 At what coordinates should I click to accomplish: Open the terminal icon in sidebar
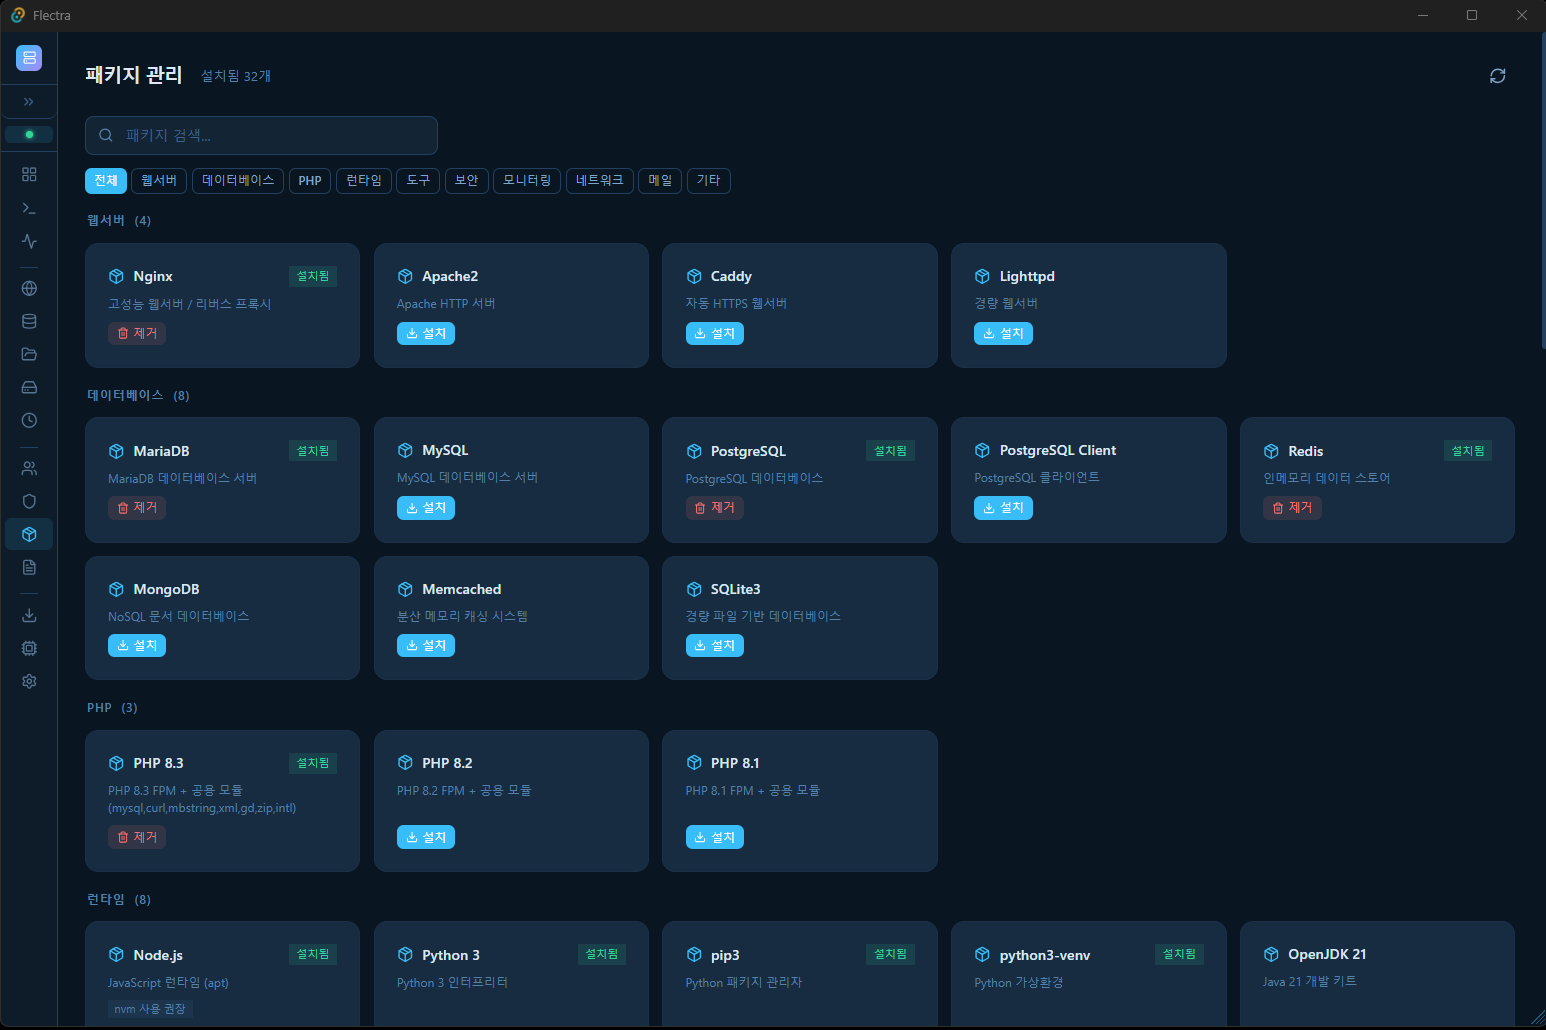pos(29,208)
